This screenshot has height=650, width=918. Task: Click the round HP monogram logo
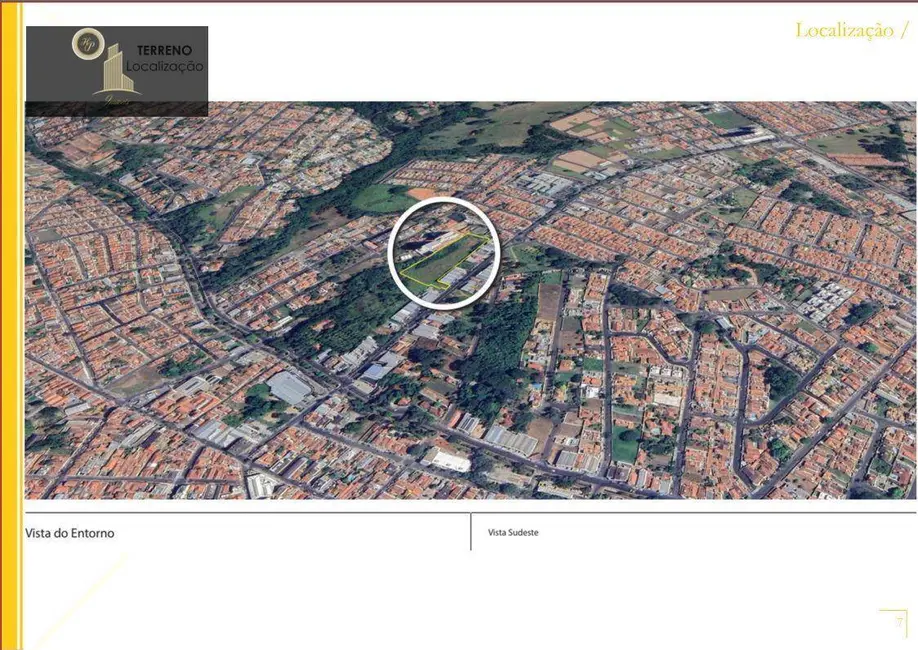pyautogui.click(x=88, y=43)
